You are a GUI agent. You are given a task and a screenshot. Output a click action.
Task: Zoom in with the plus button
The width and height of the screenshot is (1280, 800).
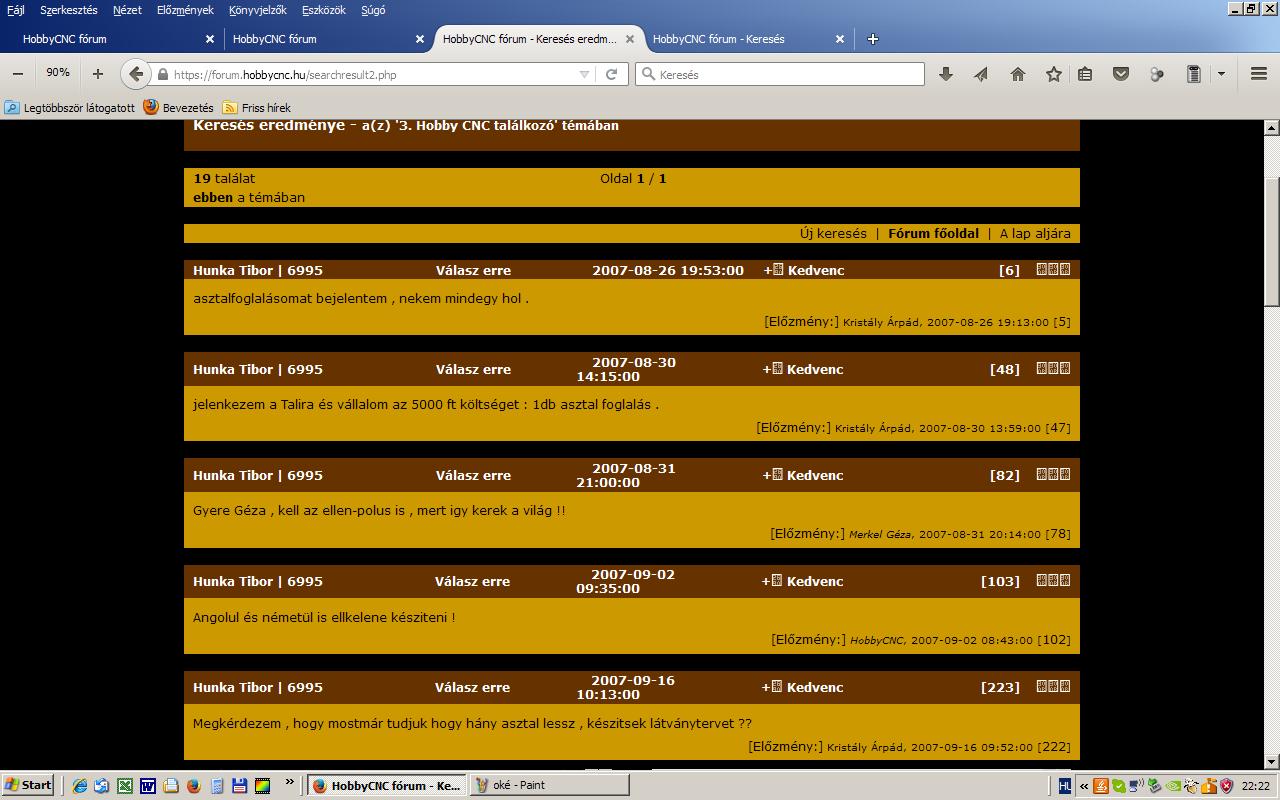coord(97,73)
